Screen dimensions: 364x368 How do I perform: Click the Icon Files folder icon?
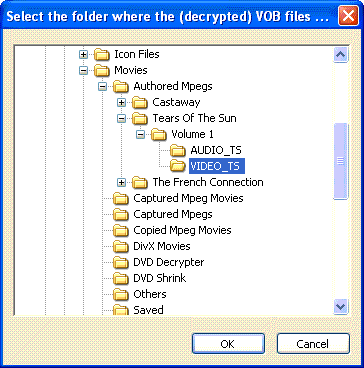[x=102, y=54]
